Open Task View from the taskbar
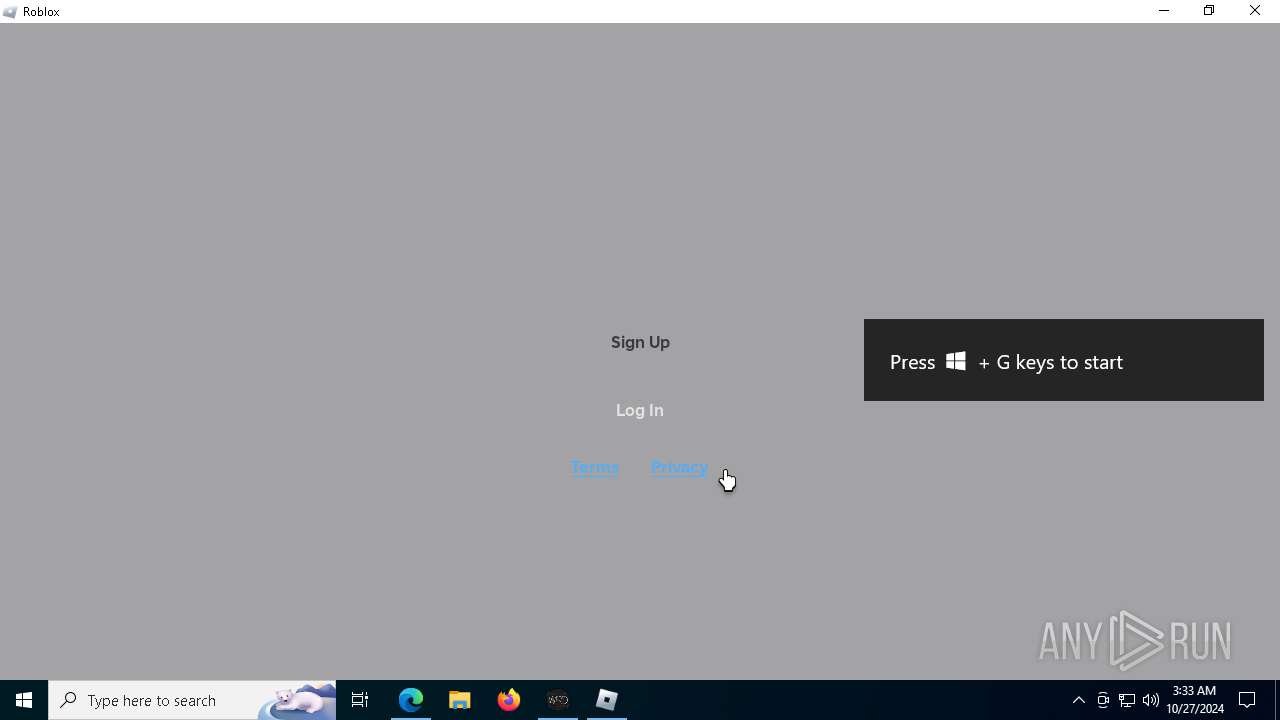 (360, 700)
